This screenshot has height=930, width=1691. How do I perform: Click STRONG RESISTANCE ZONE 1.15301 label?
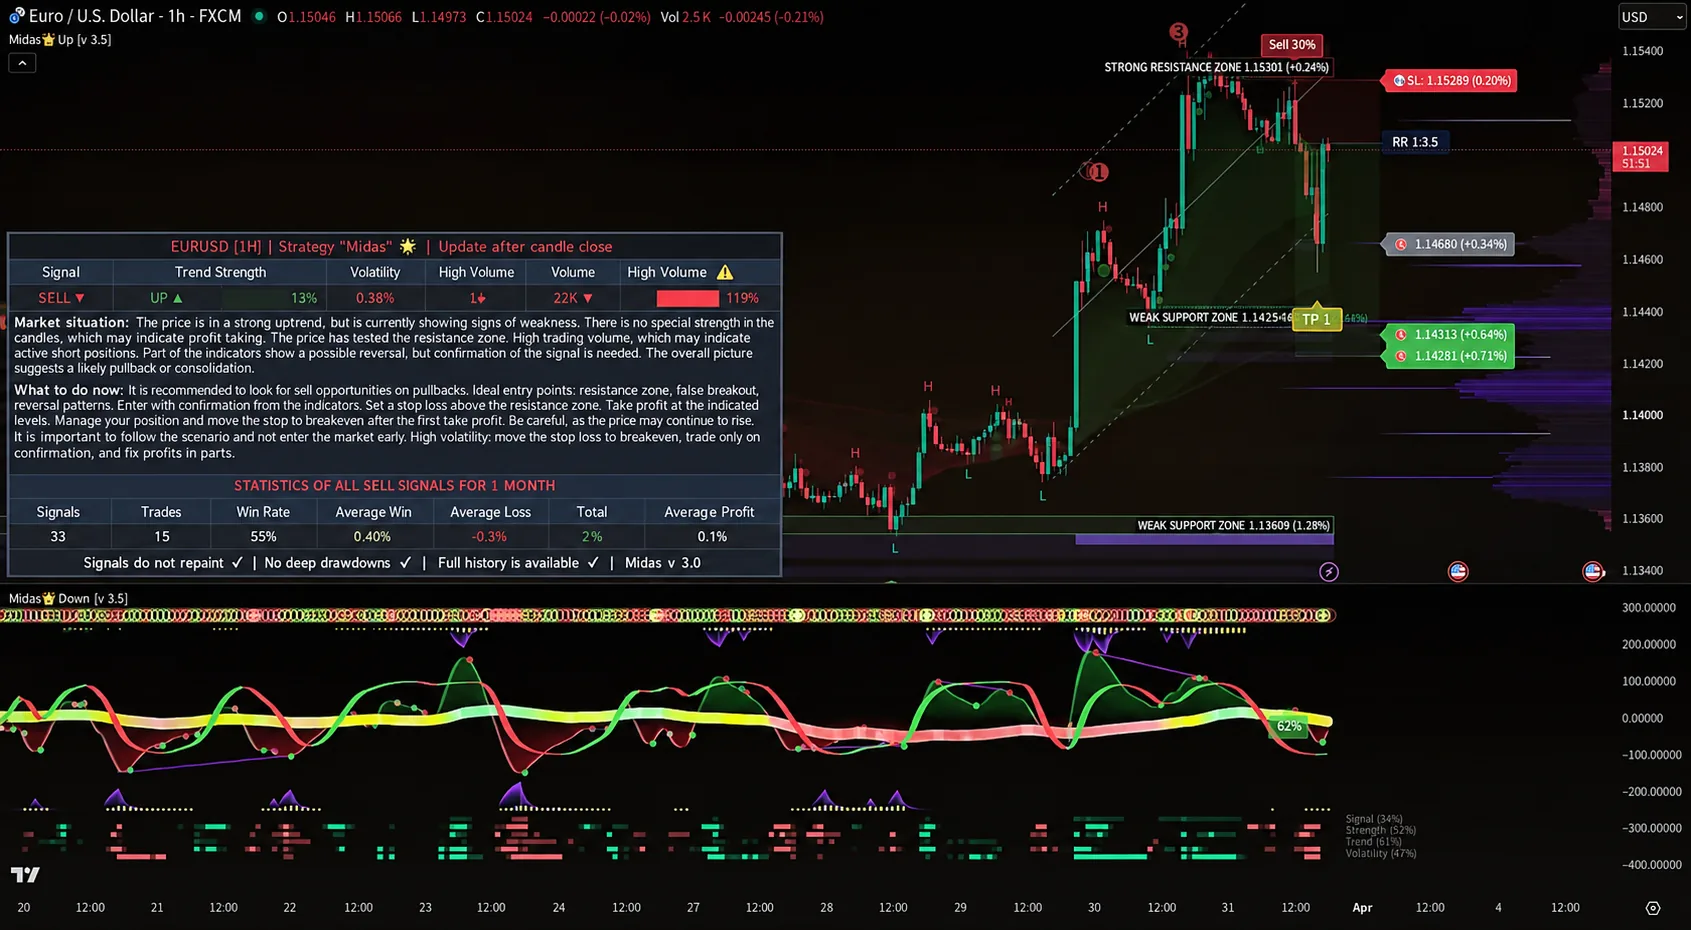tap(1216, 67)
